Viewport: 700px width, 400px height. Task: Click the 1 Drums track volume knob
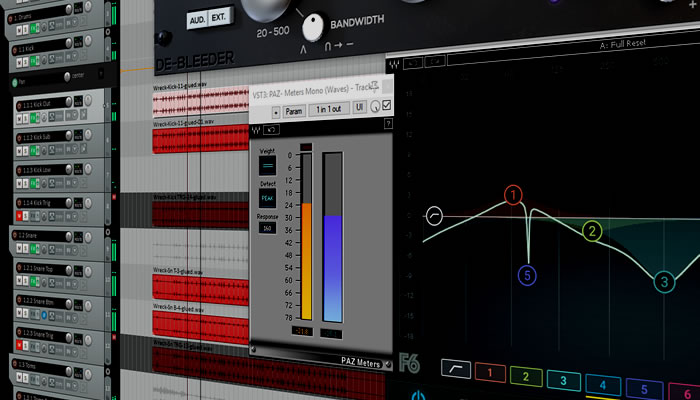tap(69, 9)
